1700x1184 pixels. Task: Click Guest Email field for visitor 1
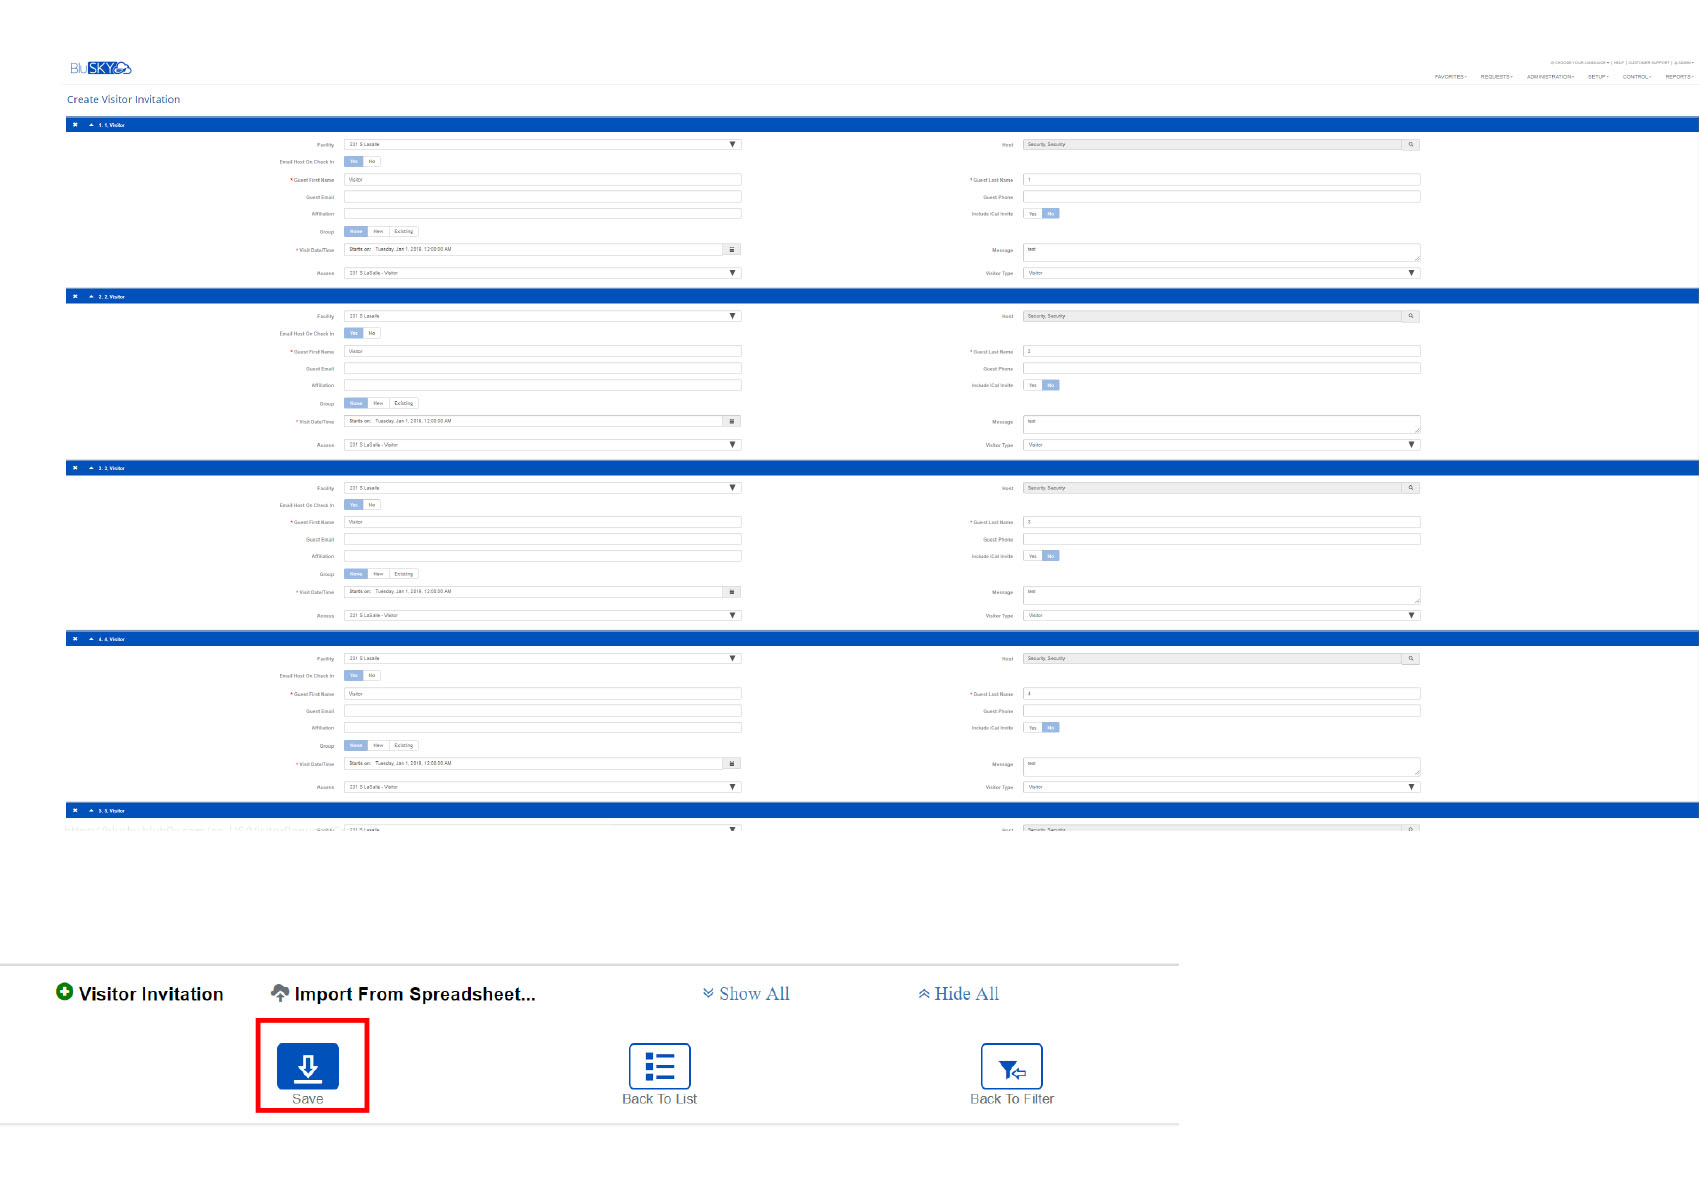coord(542,197)
